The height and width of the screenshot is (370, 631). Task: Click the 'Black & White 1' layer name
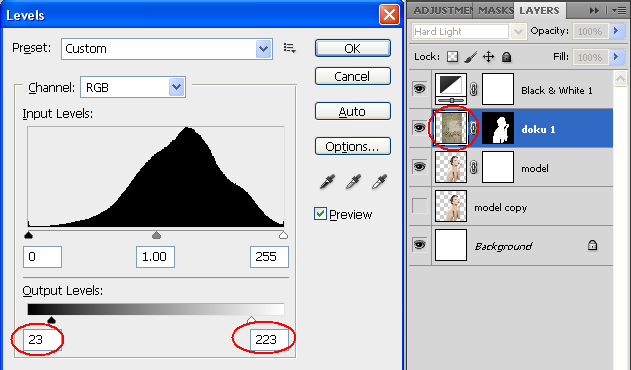557,91
